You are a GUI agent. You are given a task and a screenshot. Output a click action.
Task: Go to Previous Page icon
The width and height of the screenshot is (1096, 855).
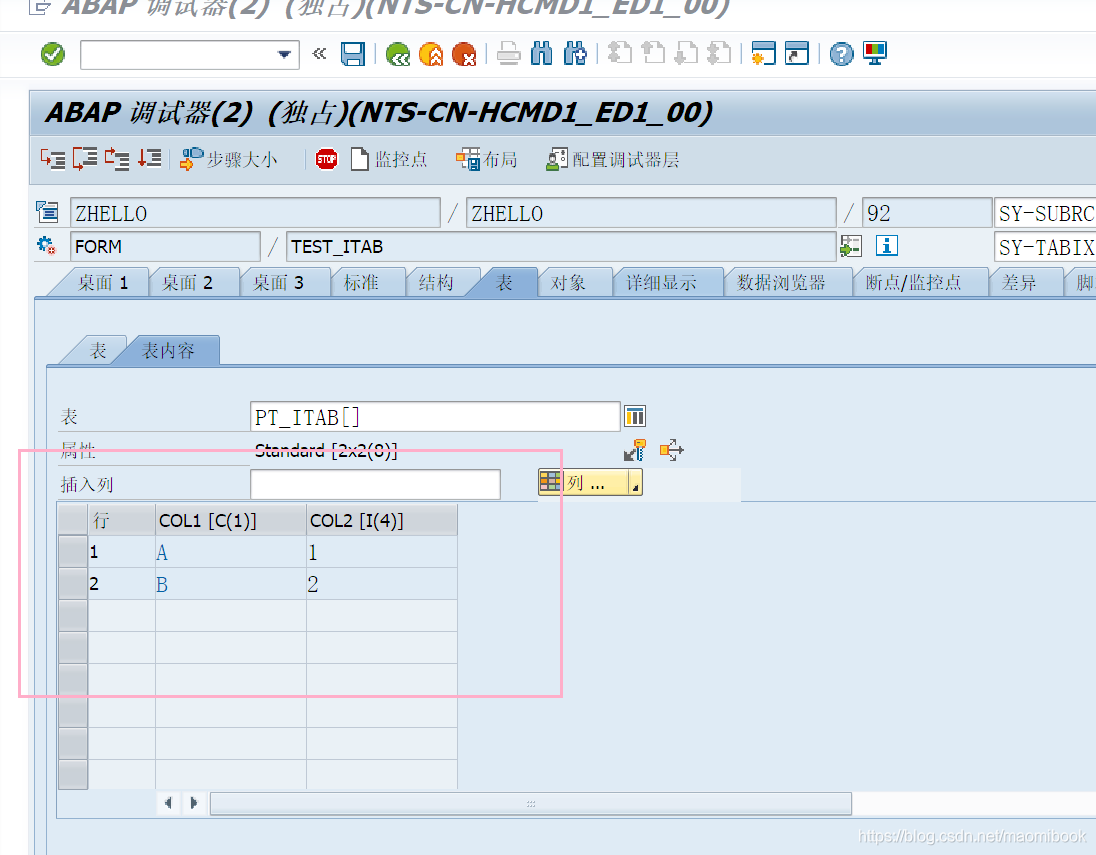tap(653, 54)
